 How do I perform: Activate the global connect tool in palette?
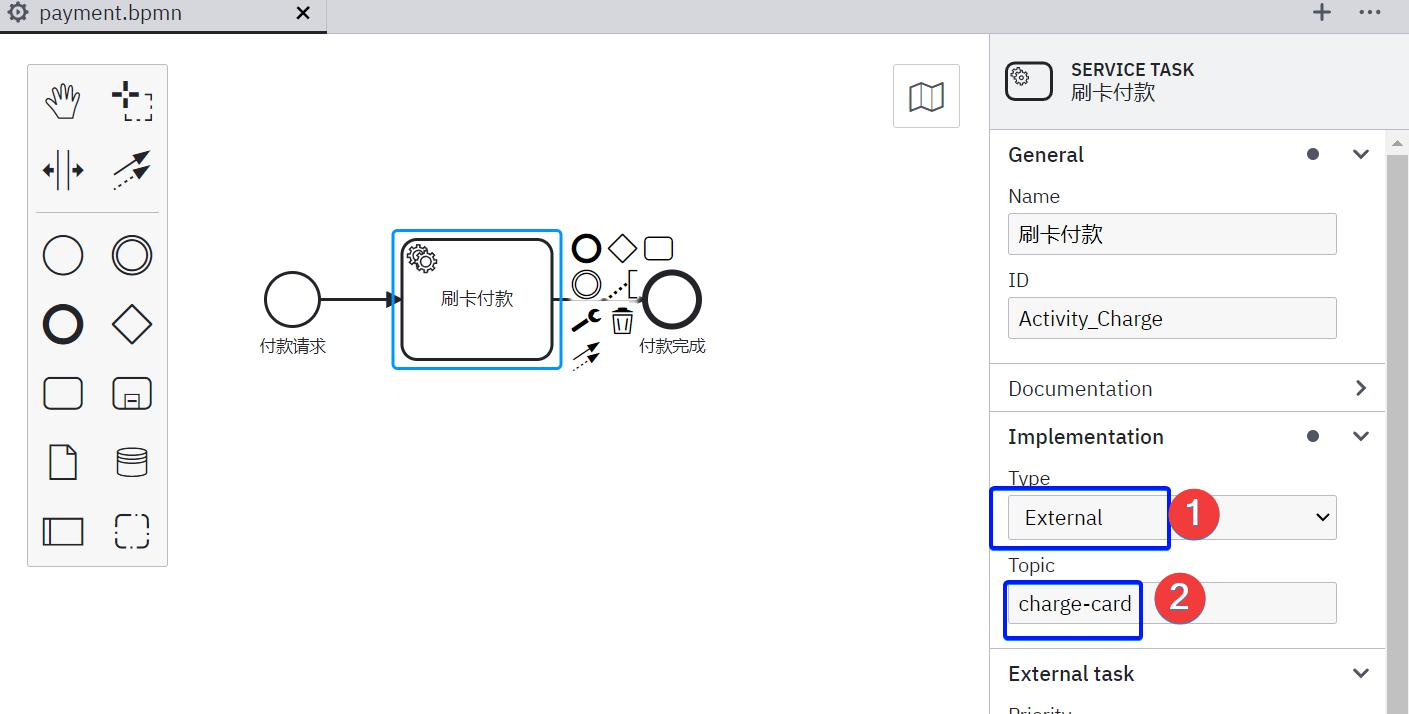[x=132, y=170]
